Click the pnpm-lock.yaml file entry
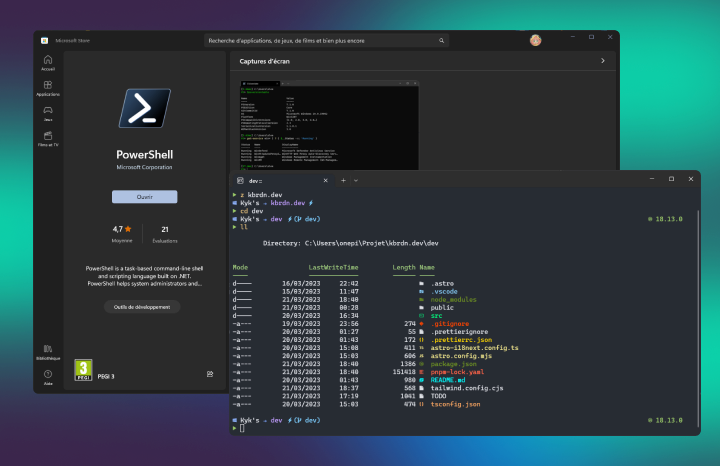Screen dimensions: 720x466 457,372
